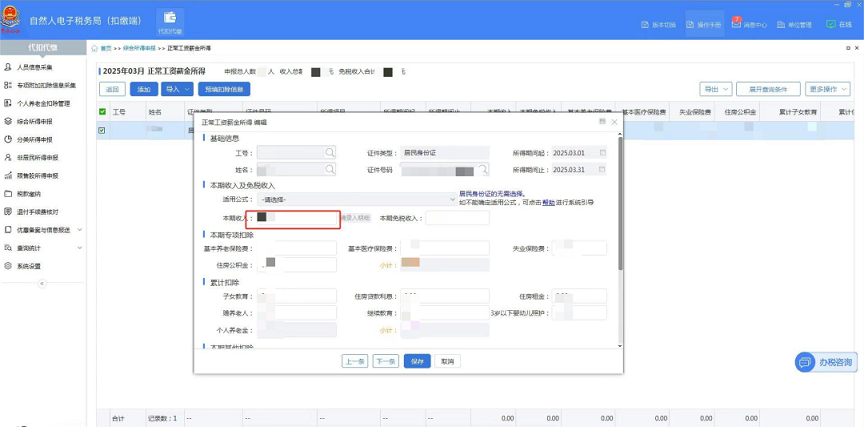Open 代扣代缴 module icon in header
The image size is (864, 427).
pos(169,21)
